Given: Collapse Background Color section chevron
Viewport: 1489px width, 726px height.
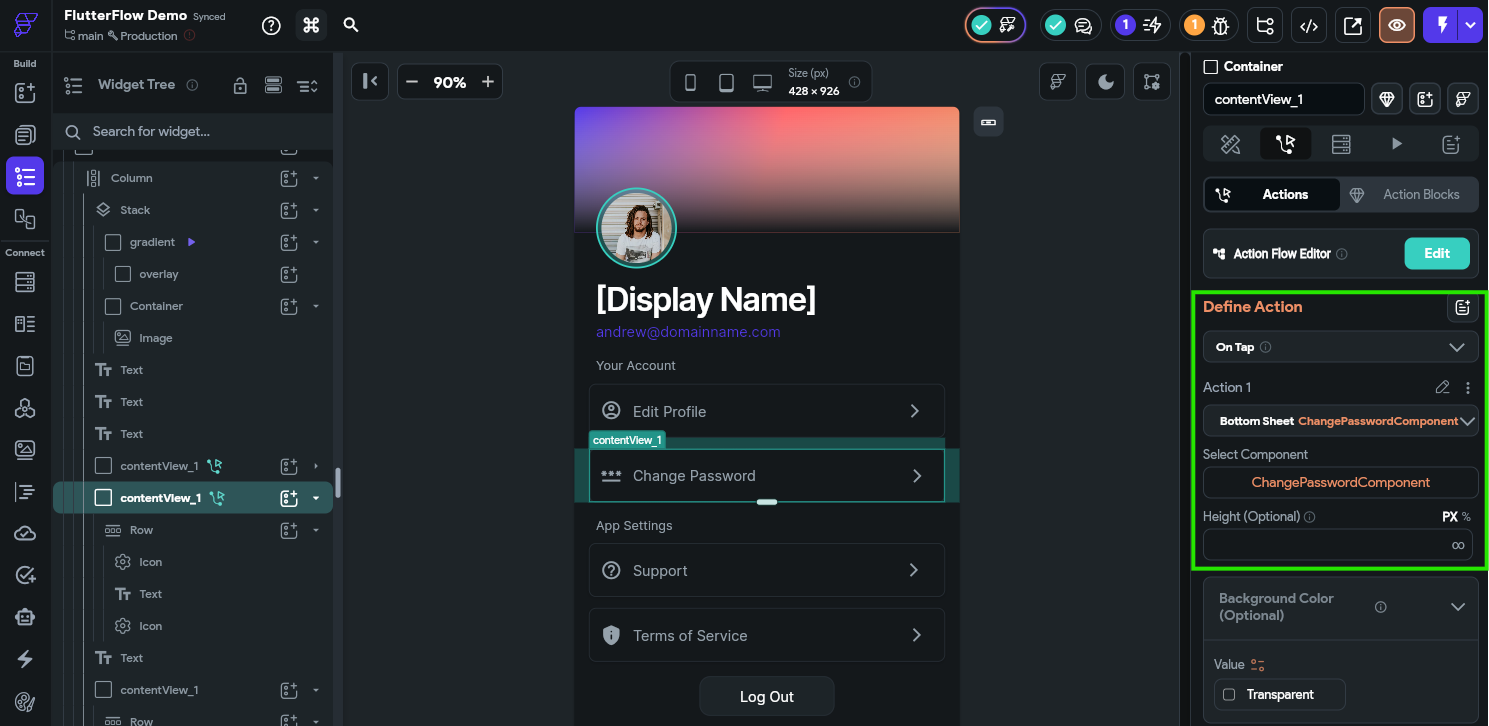Looking at the screenshot, I should tap(1458, 607).
